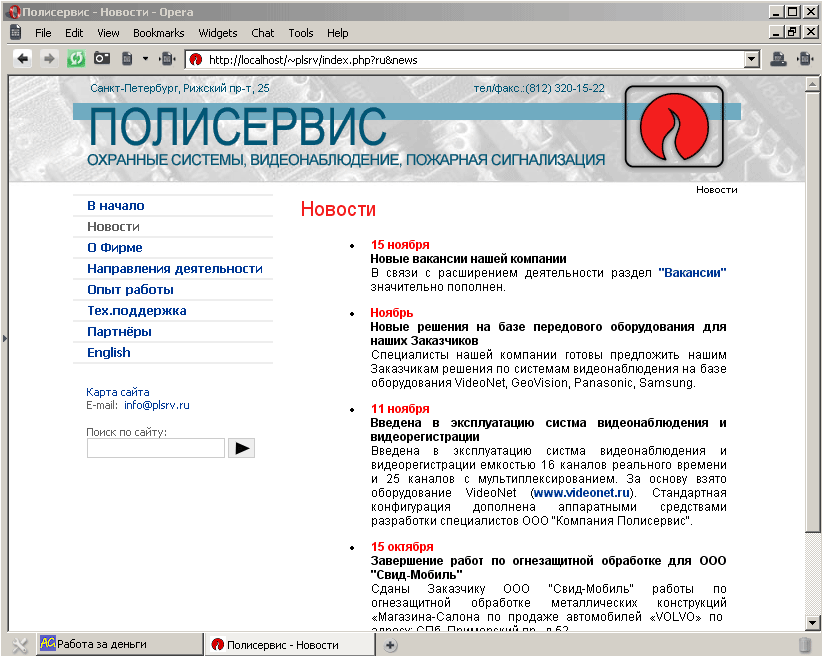
Task: Open the File menu
Action: point(43,33)
